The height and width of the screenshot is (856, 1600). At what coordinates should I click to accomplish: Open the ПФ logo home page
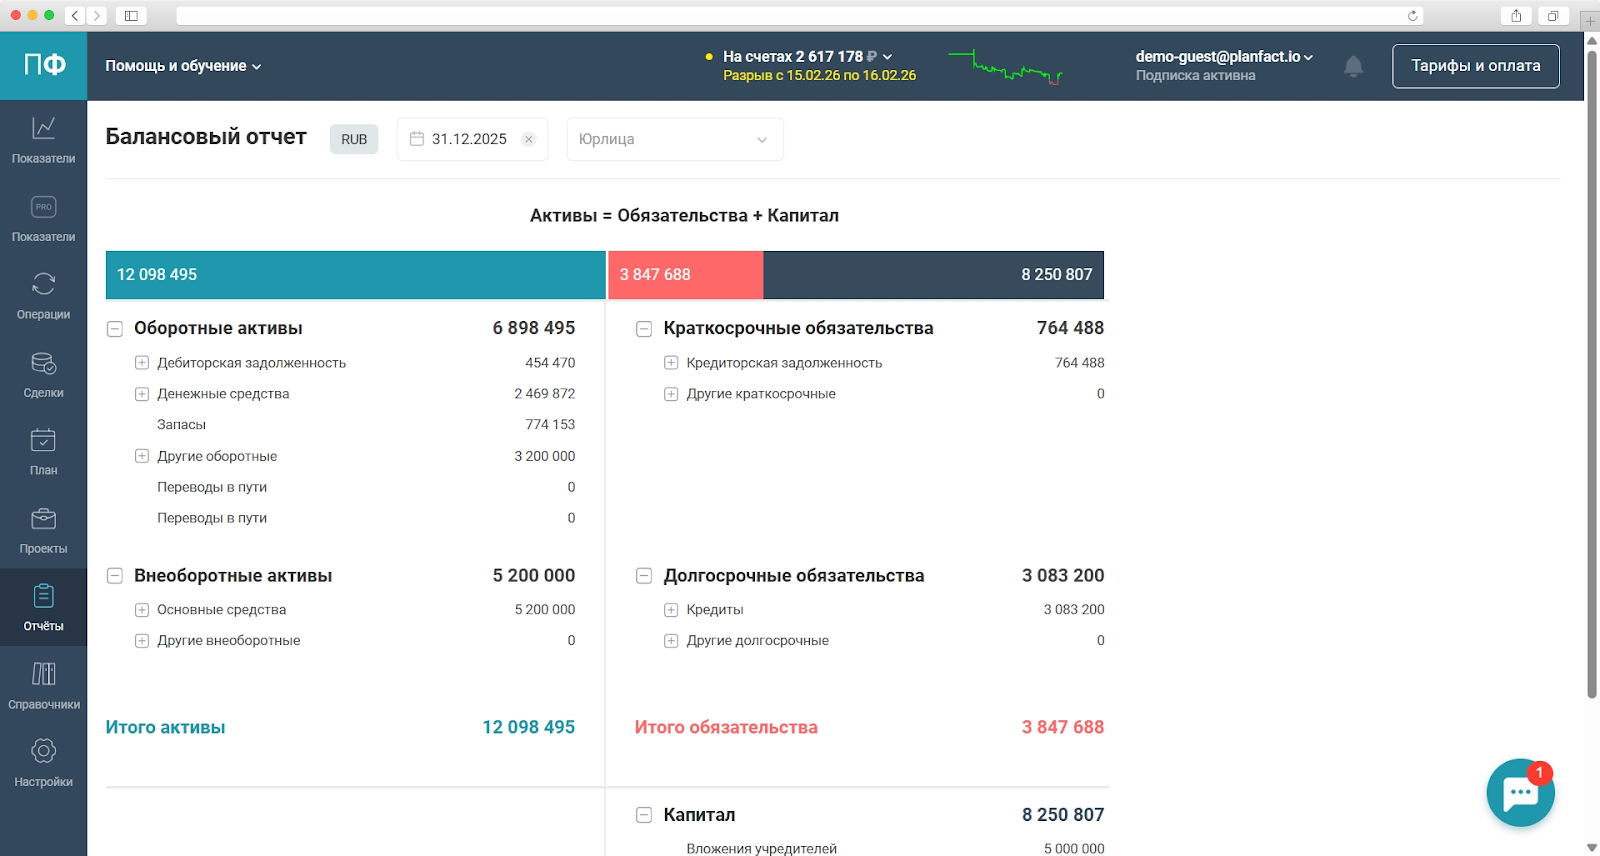(x=44, y=65)
